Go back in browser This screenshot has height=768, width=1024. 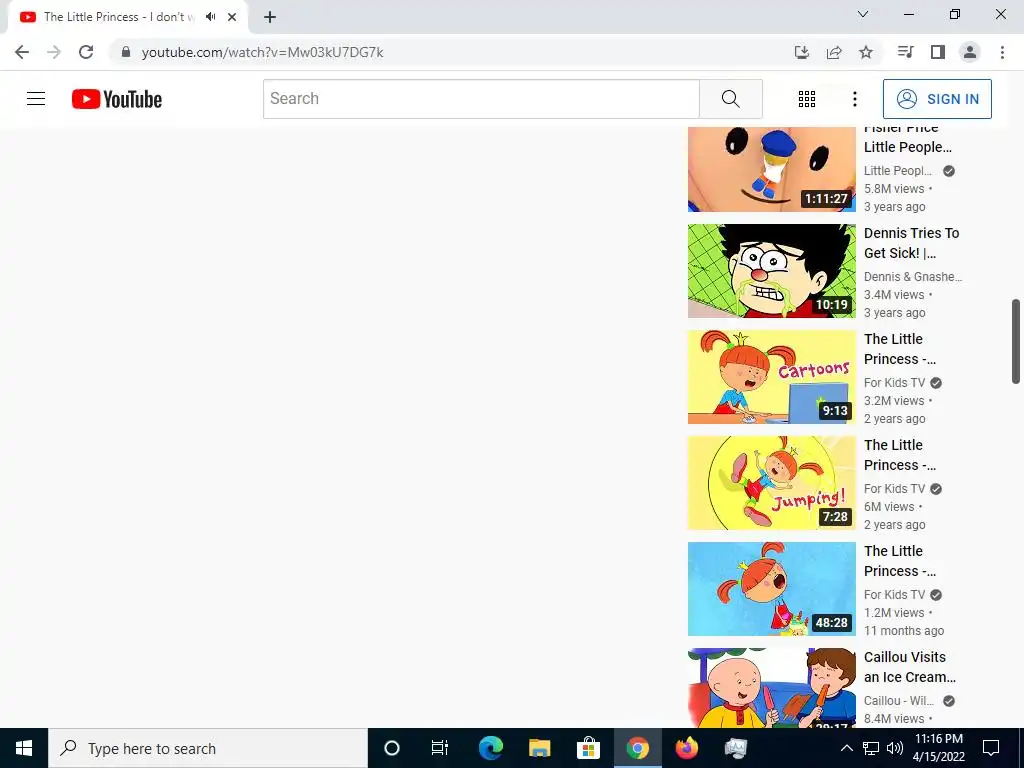pyautogui.click(x=22, y=52)
